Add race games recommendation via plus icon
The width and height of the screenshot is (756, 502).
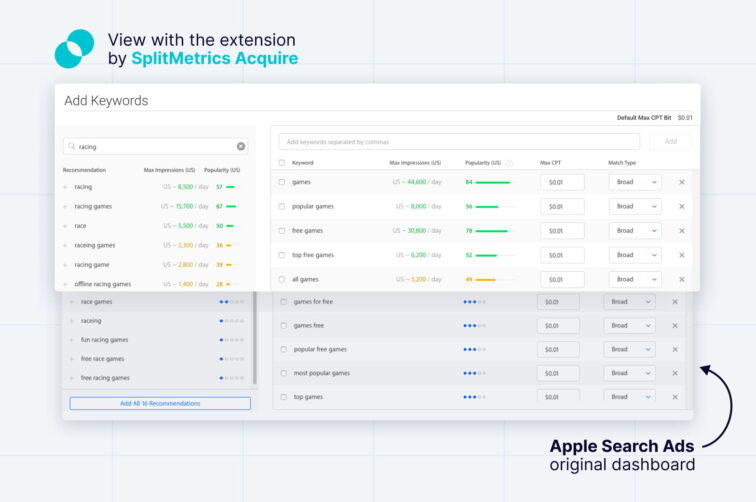pyautogui.click(x=71, y=302)
